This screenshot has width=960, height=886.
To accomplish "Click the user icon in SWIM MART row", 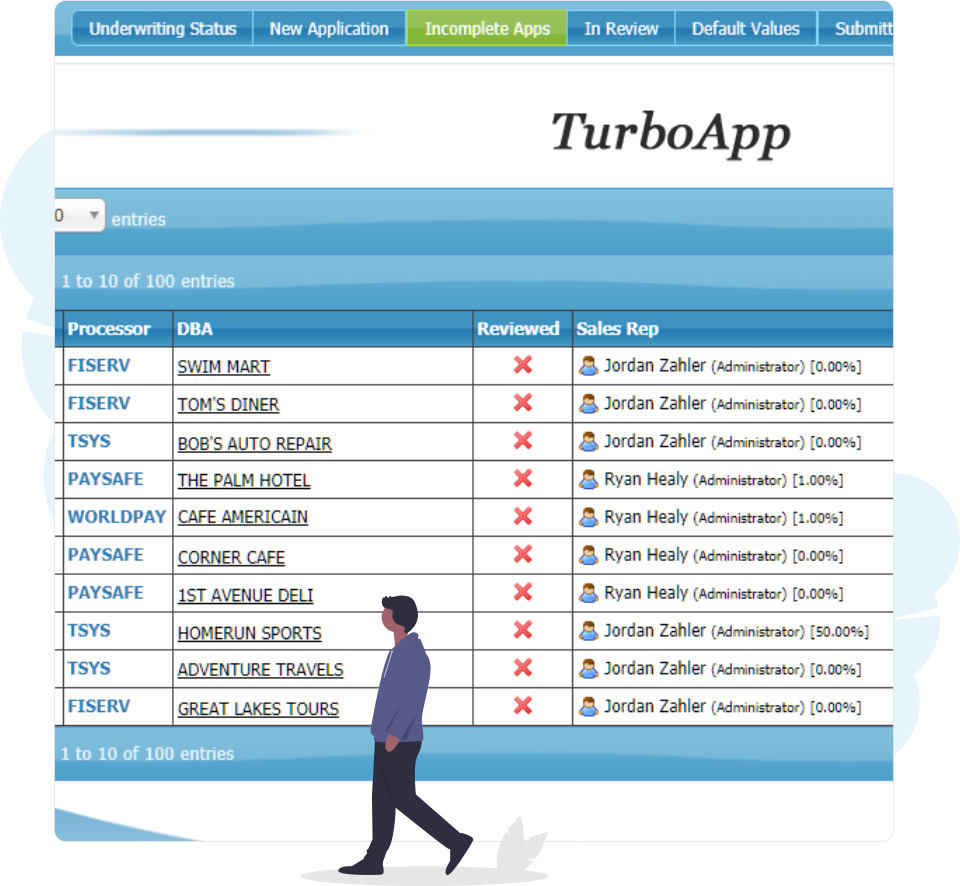I will [588, 366].
